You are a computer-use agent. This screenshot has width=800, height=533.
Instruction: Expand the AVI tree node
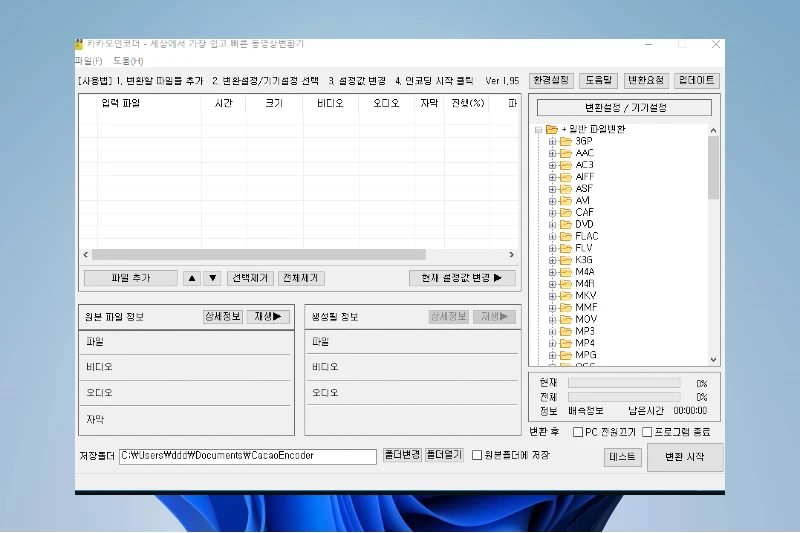552,201
